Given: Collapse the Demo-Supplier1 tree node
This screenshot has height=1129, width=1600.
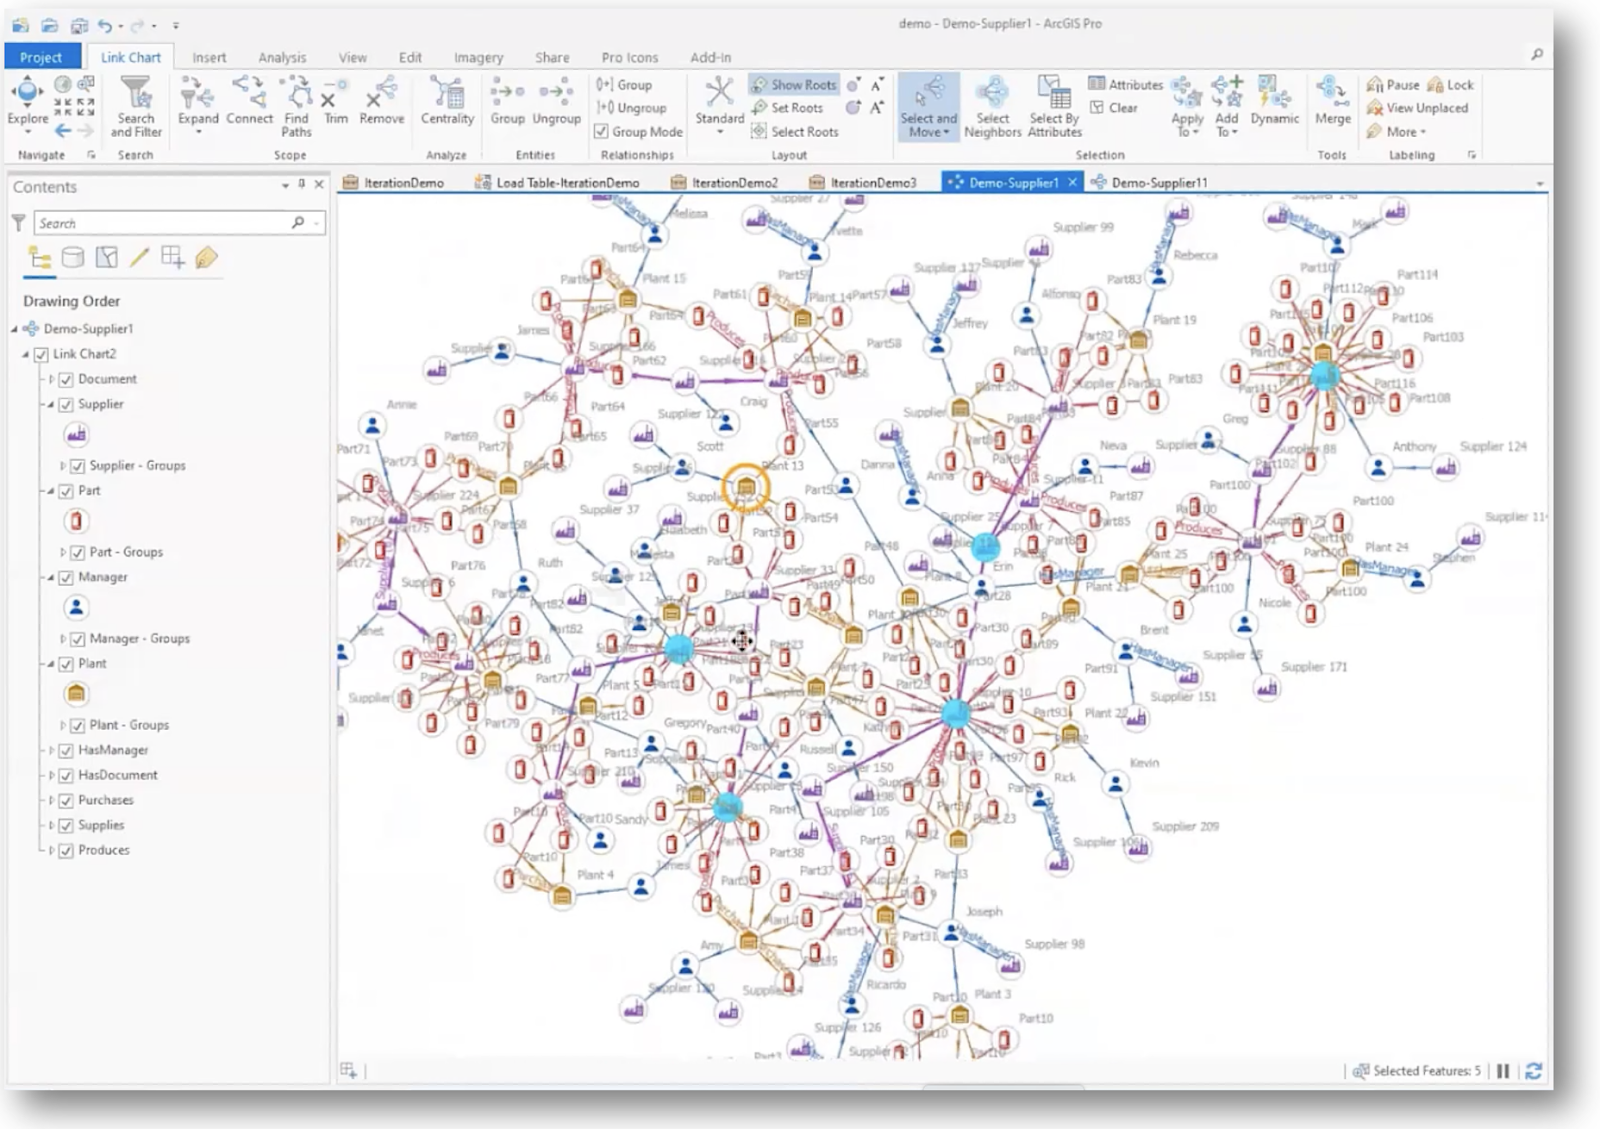Looking at the screenshot, I should tap(15, 329).
